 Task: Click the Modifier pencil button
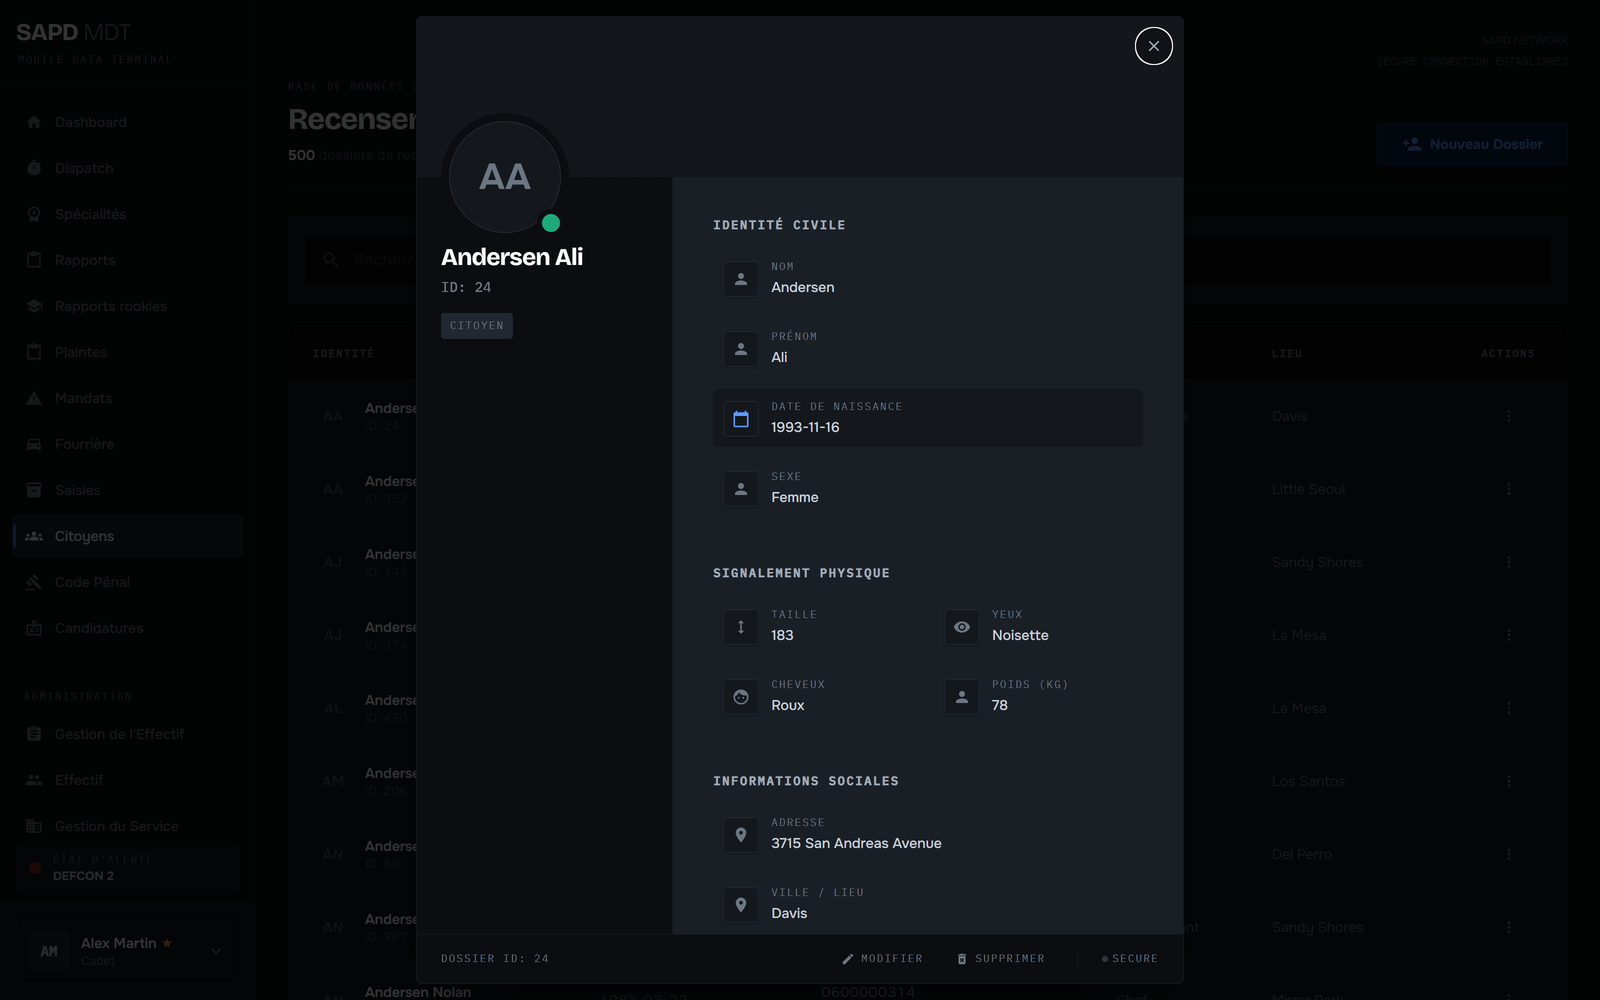tap(882, 958)
